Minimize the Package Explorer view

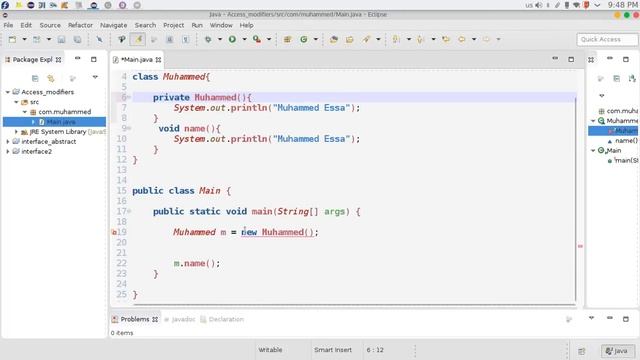[78, 59]
